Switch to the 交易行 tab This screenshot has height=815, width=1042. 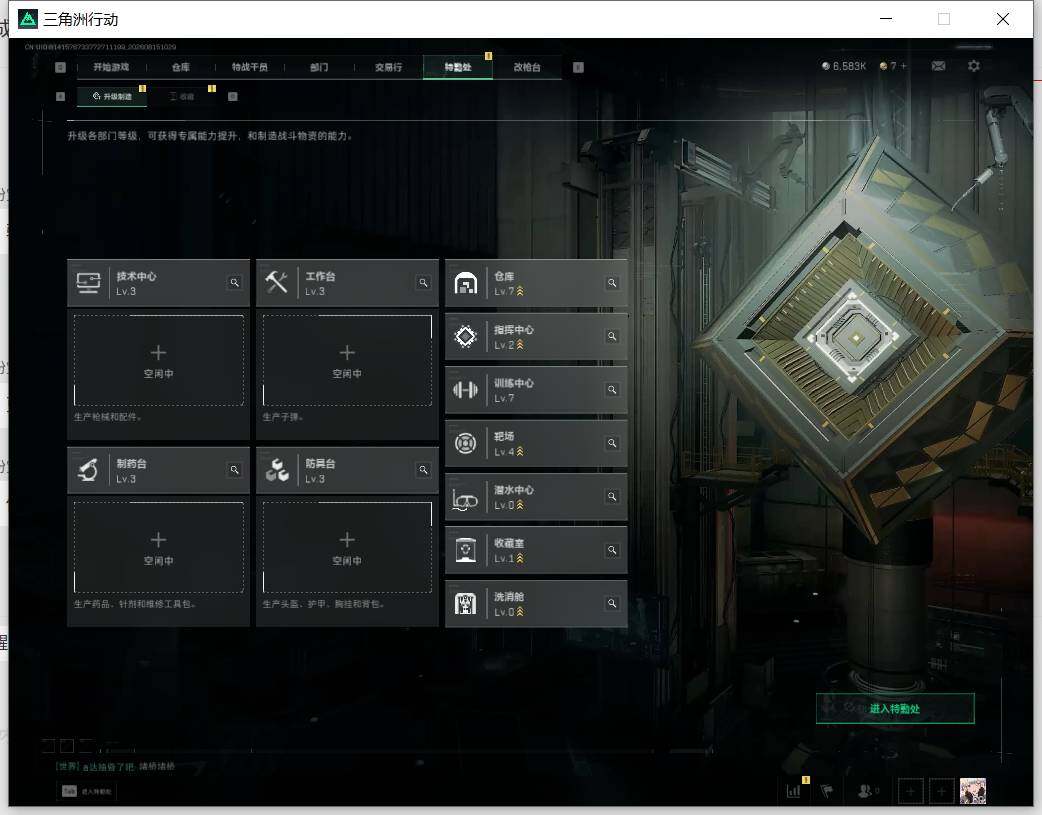tap(388, 67)
